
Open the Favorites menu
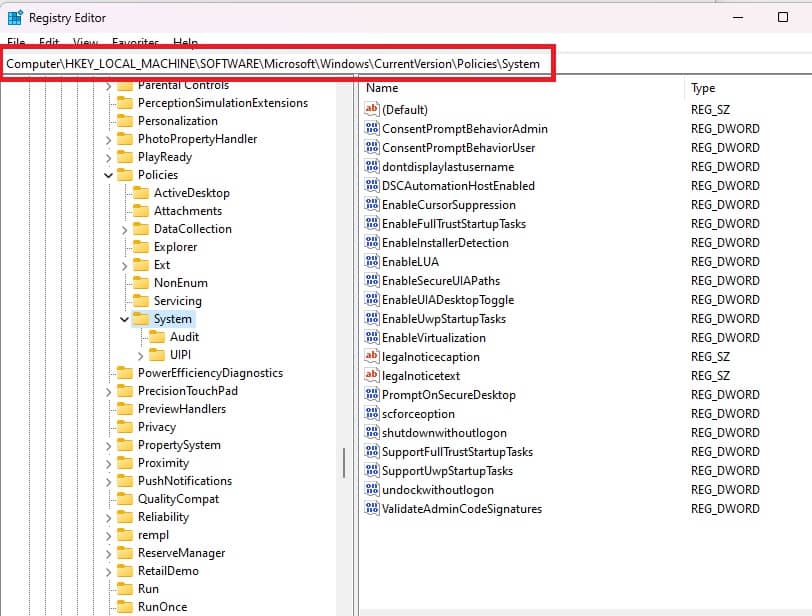(x=135, y=42)
